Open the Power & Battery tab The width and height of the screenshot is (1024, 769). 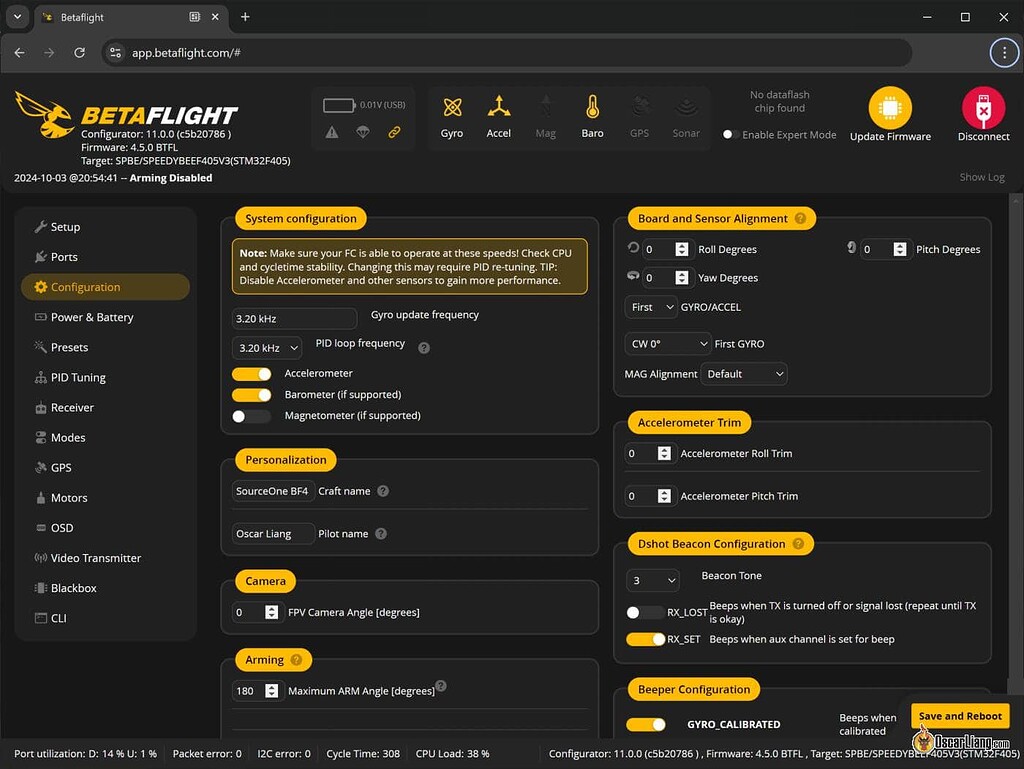coord(105,317)
